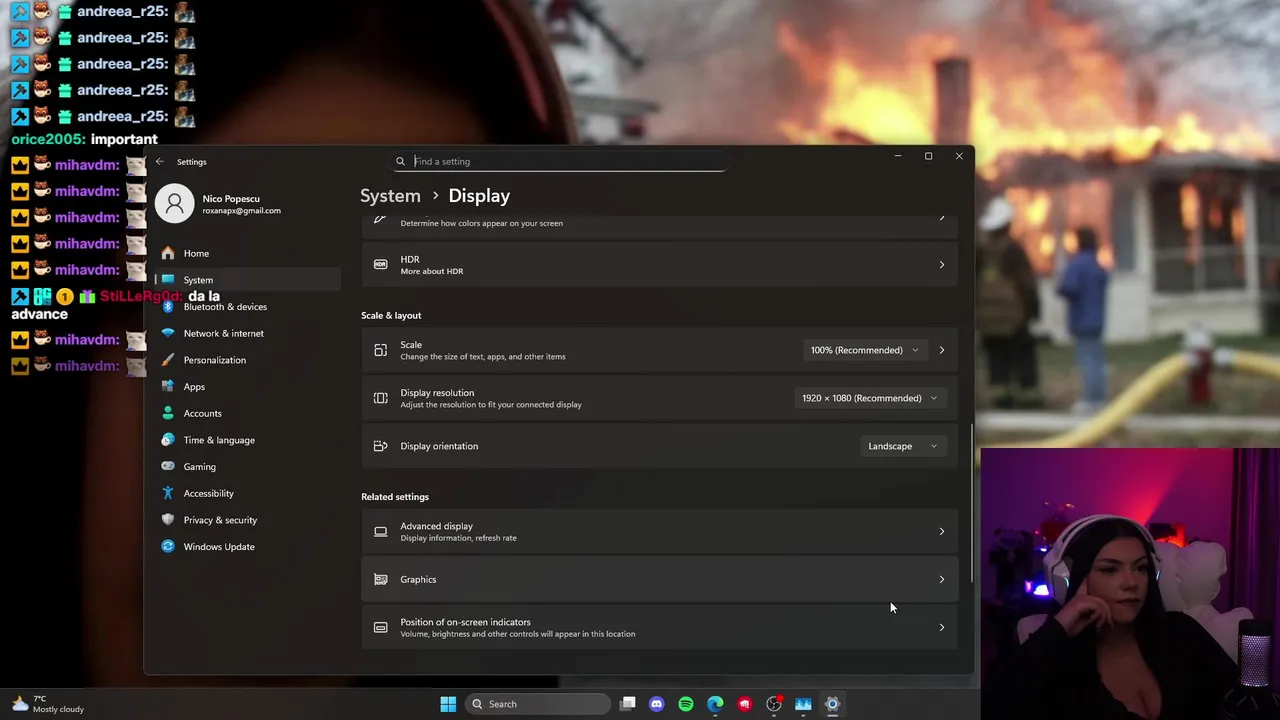The height and width of the screenshot is (720, 1280).
Task: Click the Network wifi icon in sidebar
Action: (168, 333)
